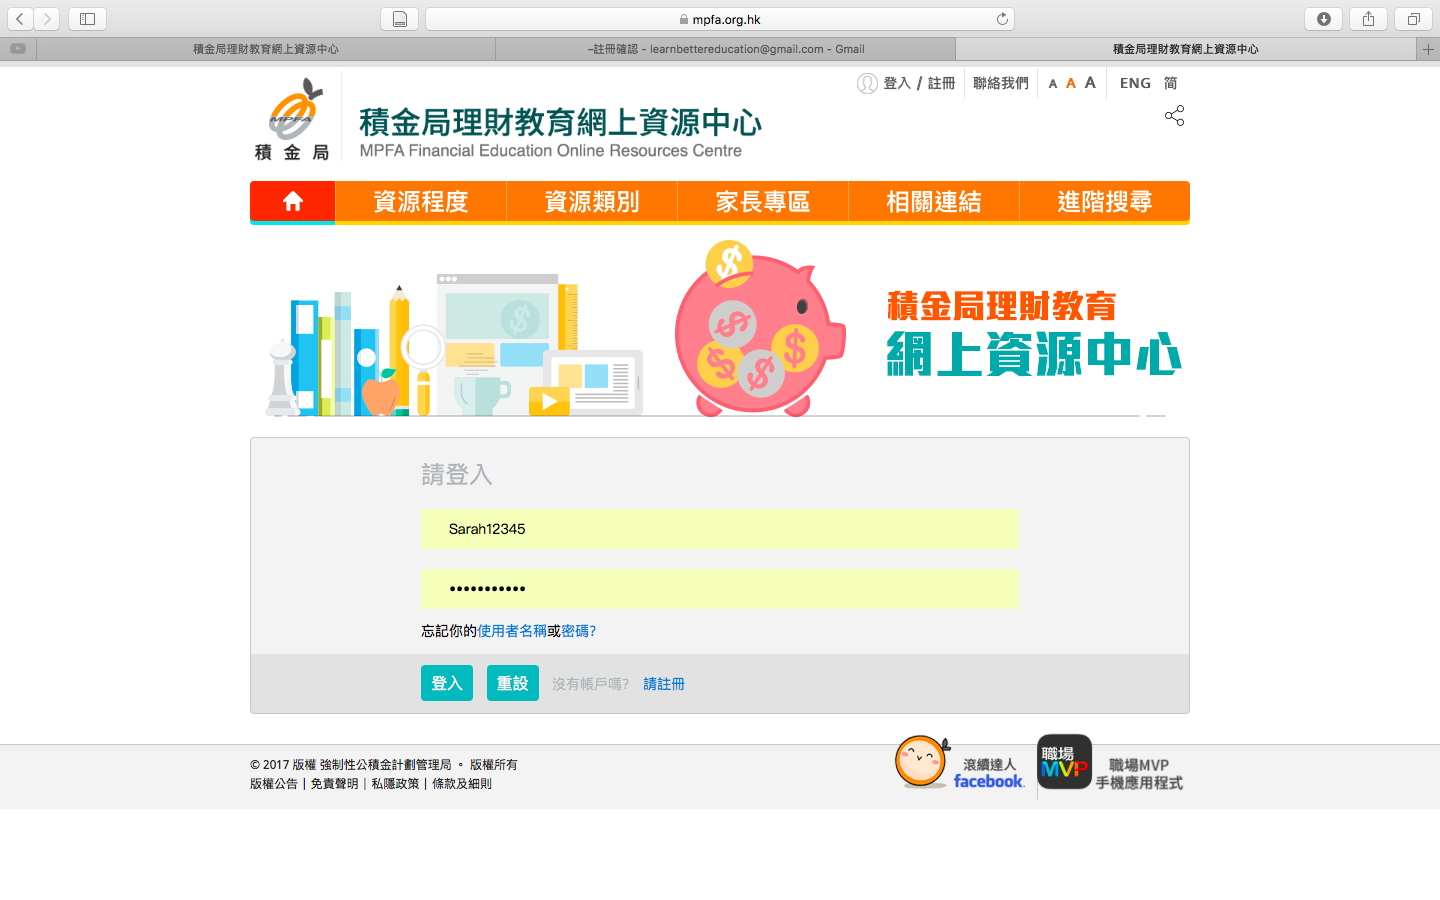This screenshot has height=900, width=1440.
Task: Open the 家長專區 navigation menu
Action: (x=763, y=202)
